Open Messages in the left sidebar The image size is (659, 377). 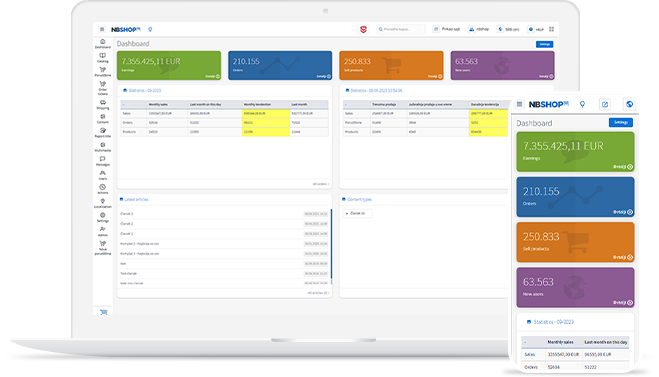tap(103, 161)
